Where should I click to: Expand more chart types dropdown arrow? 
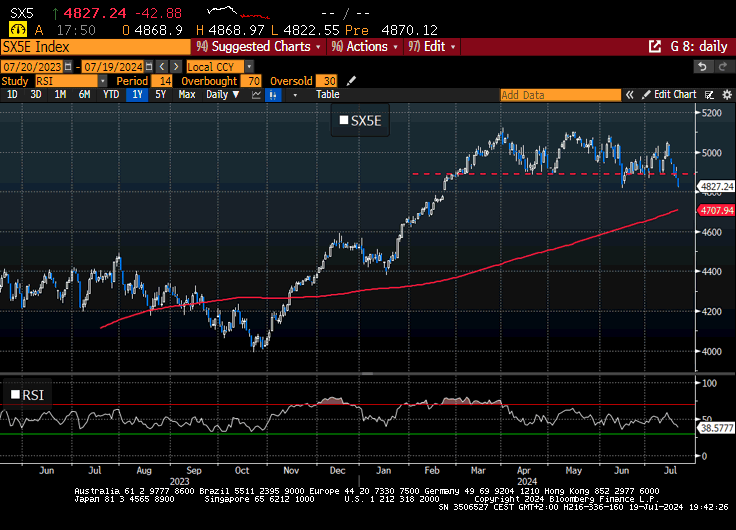click(x=295, y=95)
